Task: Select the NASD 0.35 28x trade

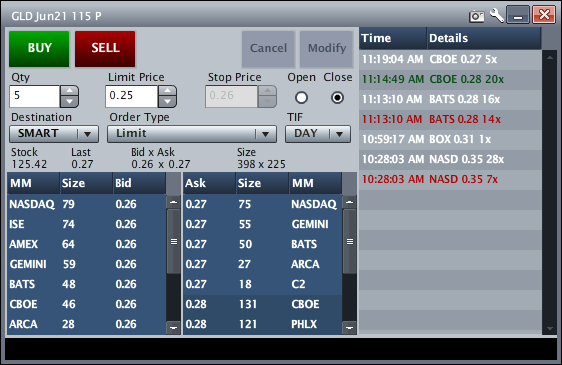Action: (x=450, y=160)
